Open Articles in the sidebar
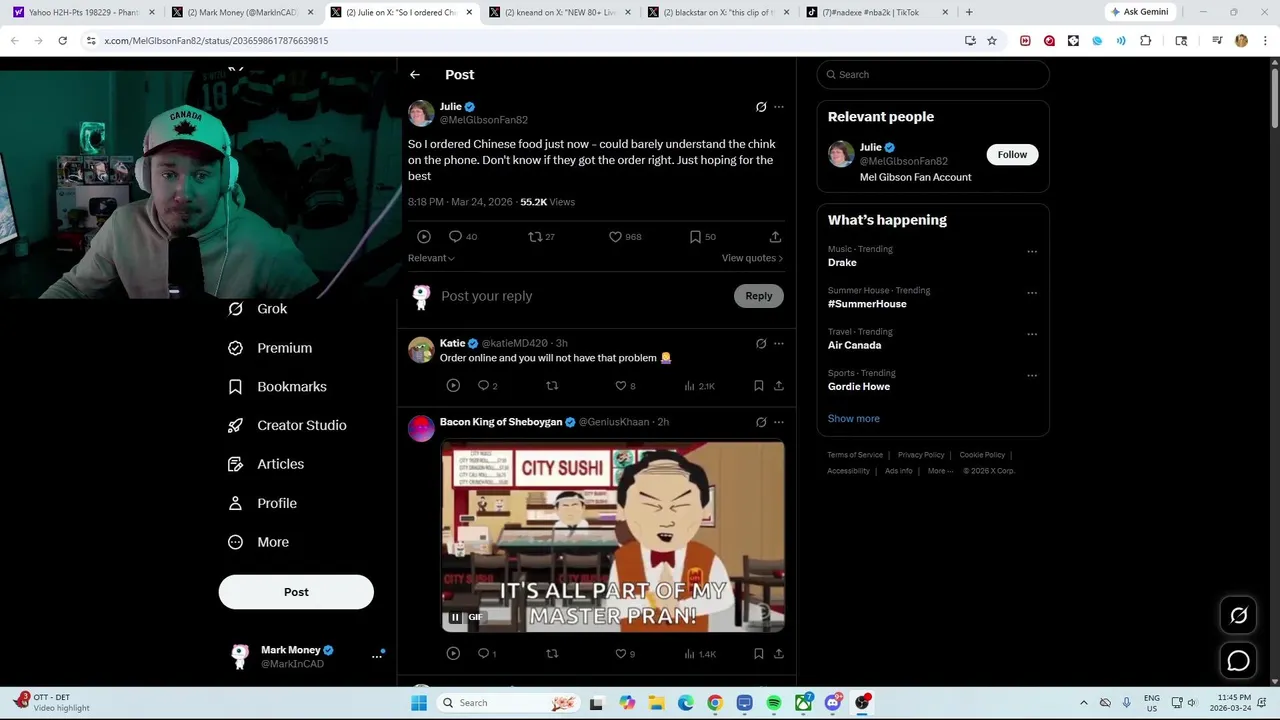 [x=266, y=464]
